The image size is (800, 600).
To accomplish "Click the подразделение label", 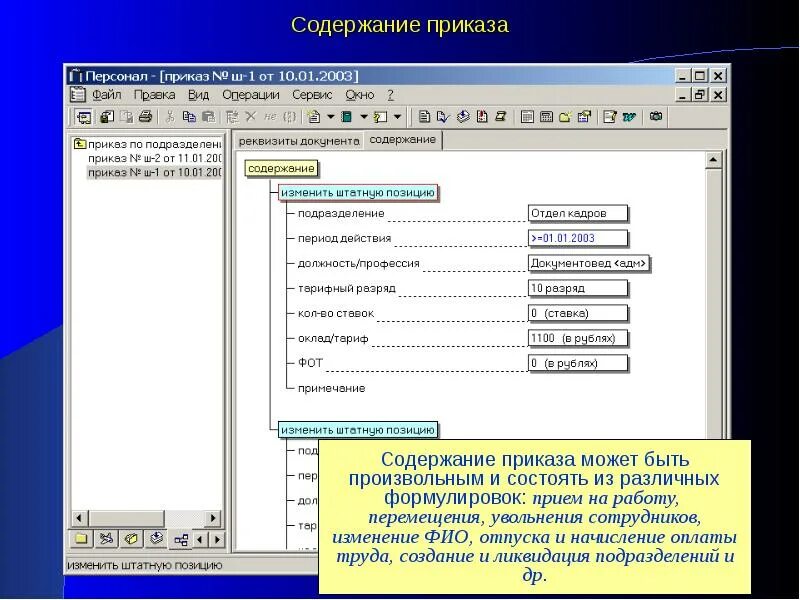I will coord(341,213).
